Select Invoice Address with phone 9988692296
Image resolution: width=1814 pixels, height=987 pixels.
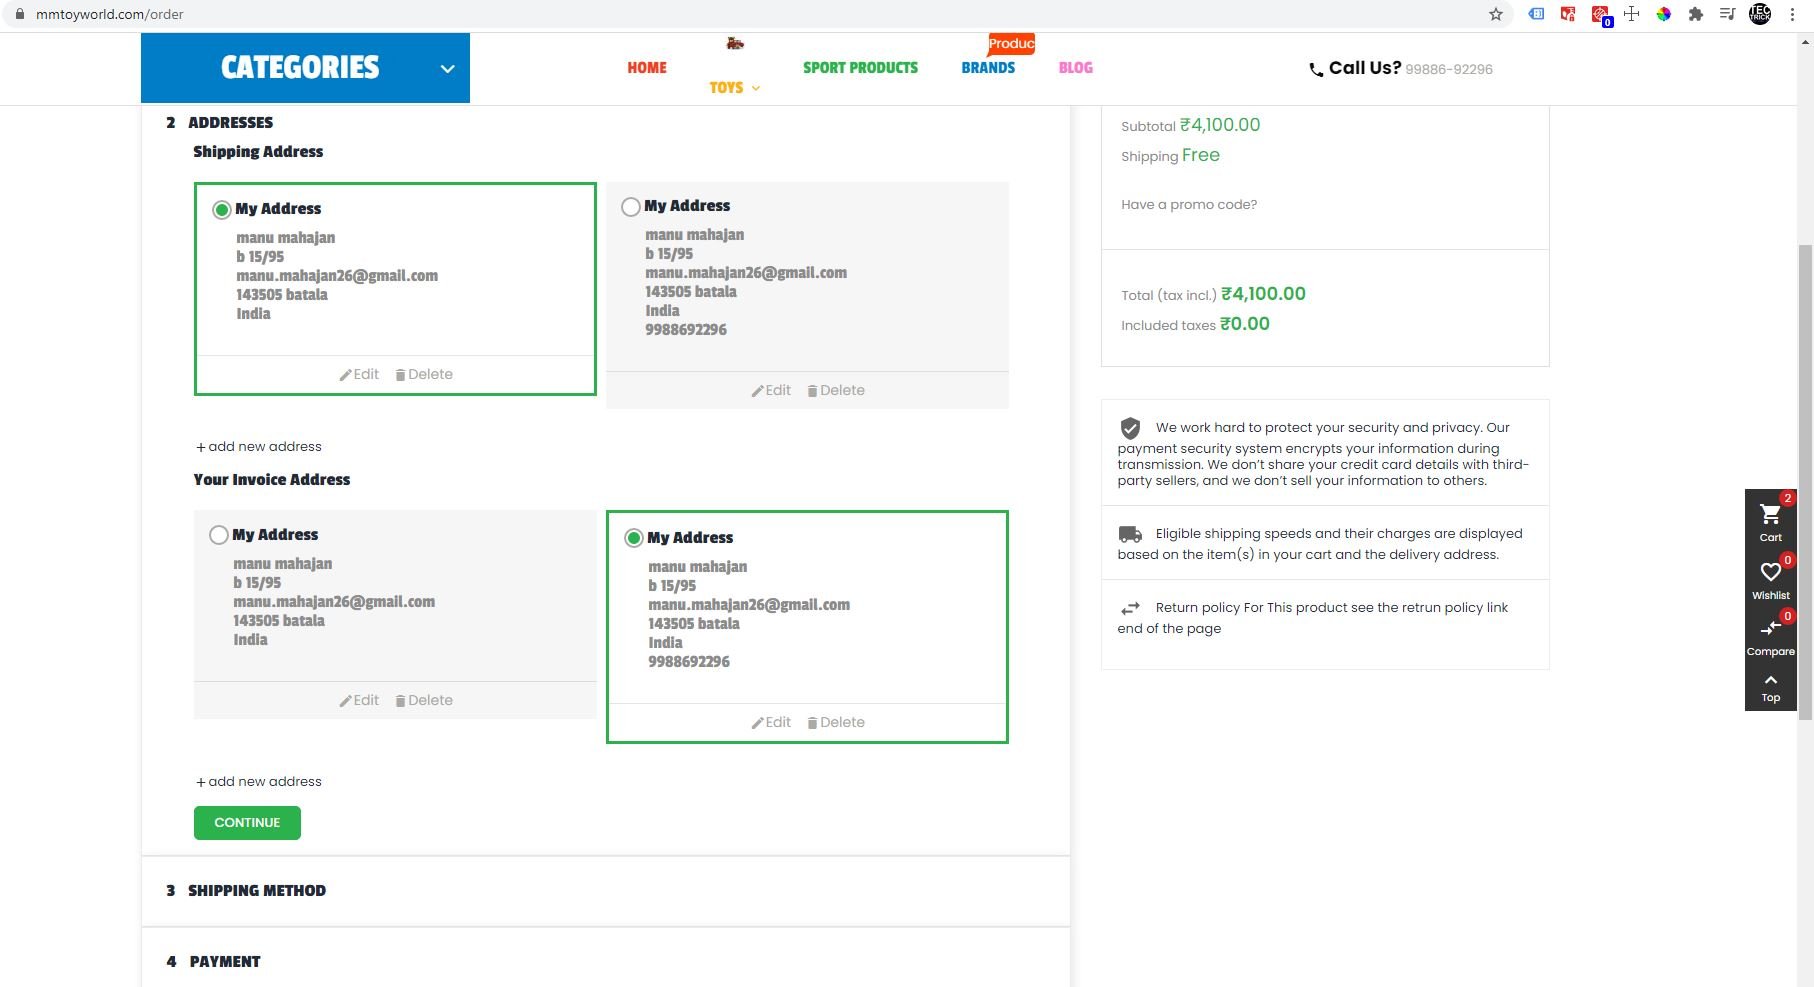[x=634, y=538]
